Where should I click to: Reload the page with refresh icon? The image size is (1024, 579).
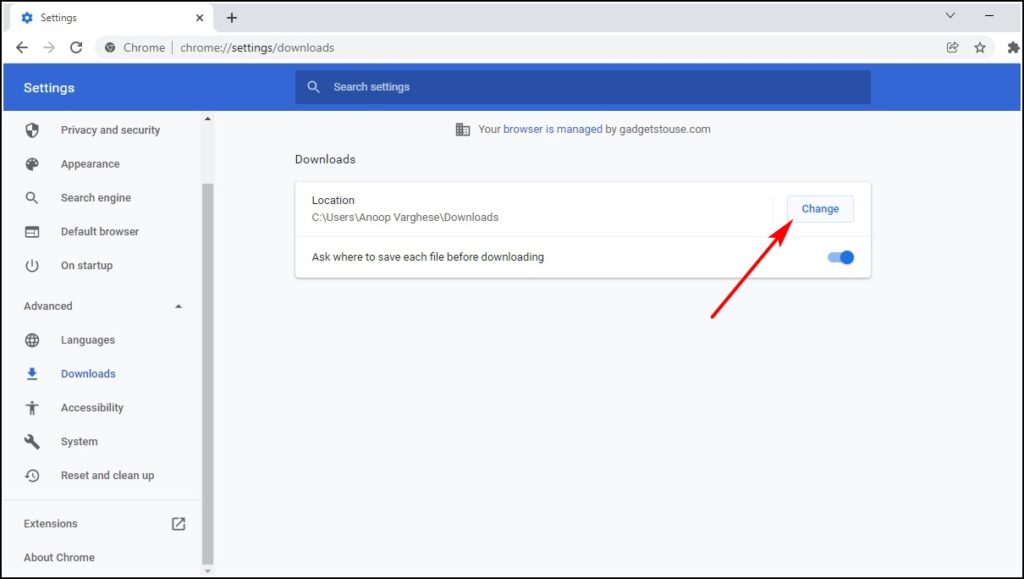[x=76, y=48]
